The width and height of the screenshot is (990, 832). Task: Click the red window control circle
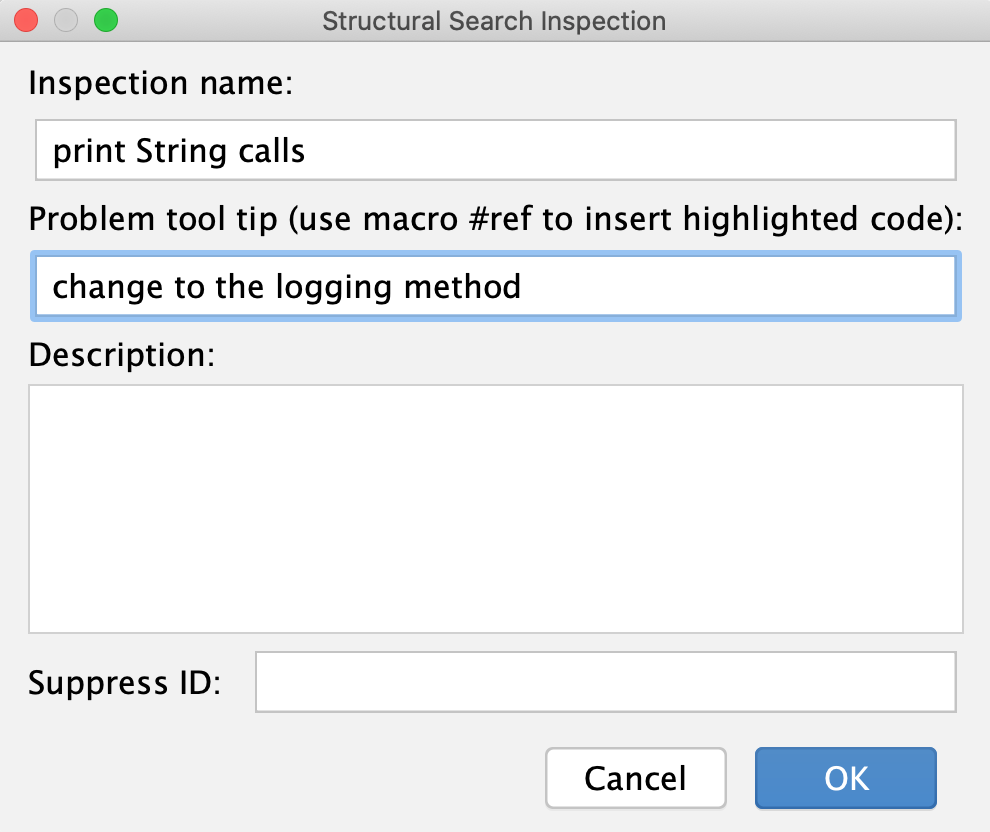(25, 18)
